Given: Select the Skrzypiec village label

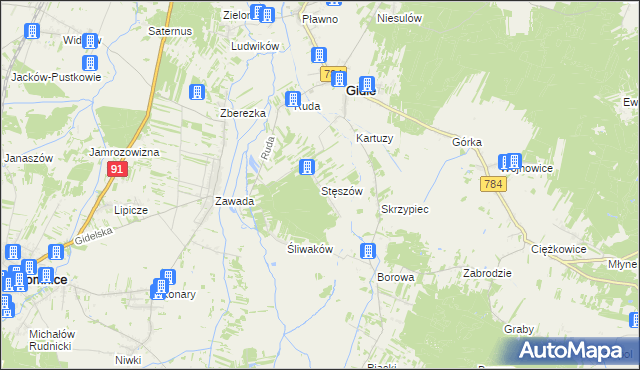Looking at the screenshot, I should point(404,209).
